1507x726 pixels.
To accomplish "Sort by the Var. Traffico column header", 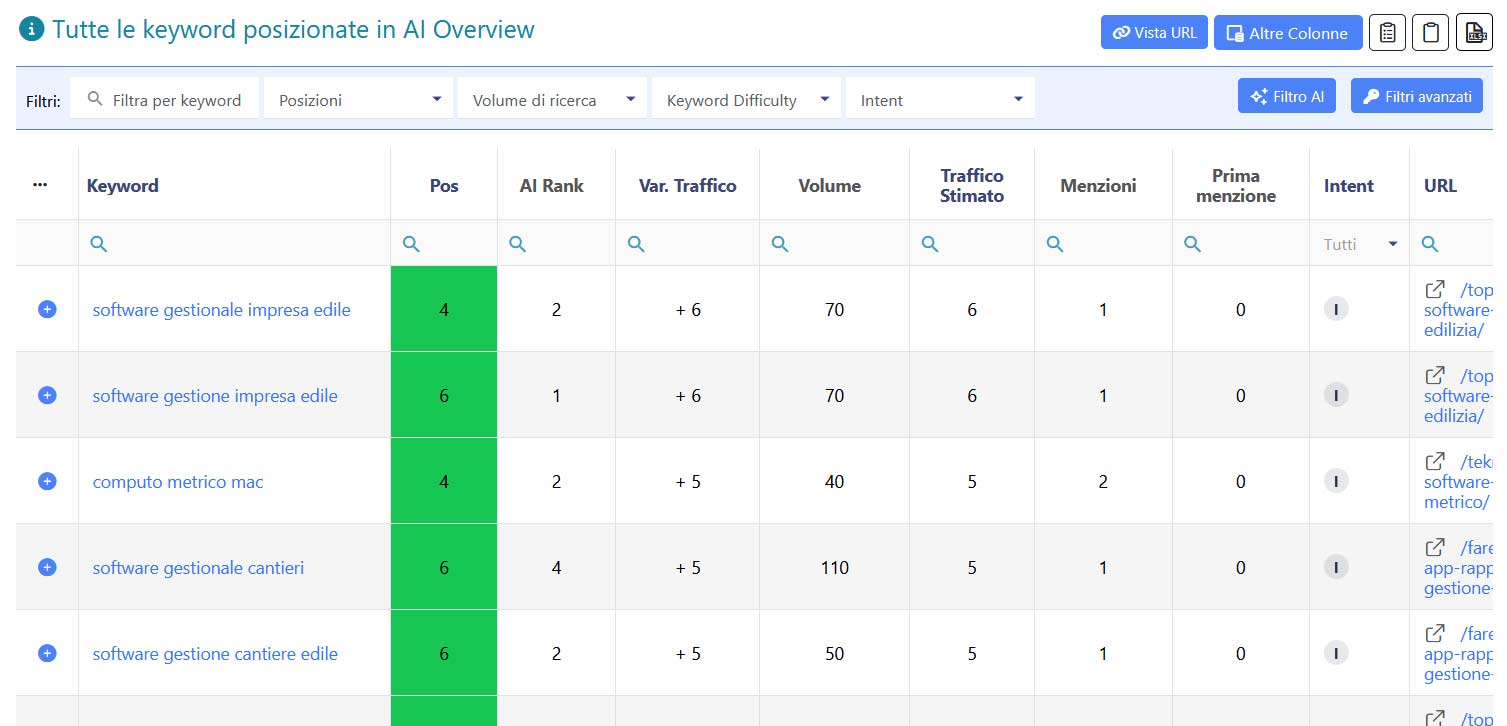I will pos(687,185).
